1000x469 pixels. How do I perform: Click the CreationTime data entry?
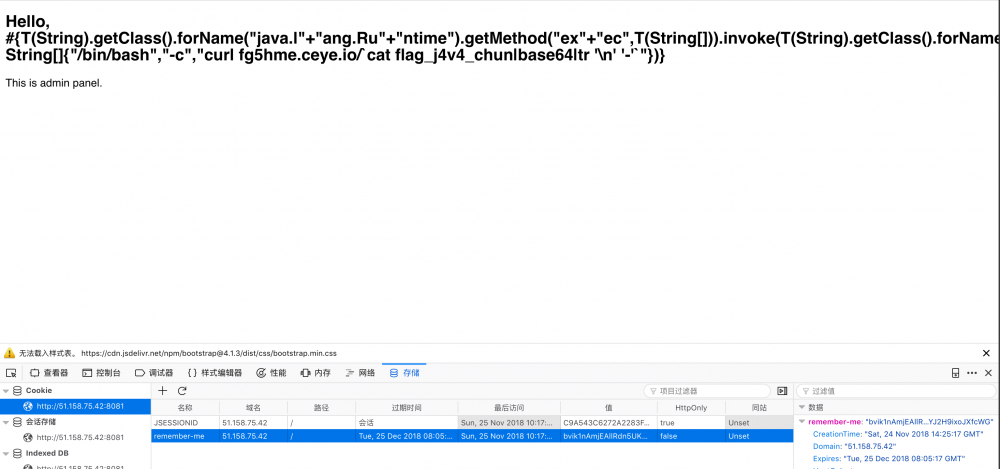(898, 434)
